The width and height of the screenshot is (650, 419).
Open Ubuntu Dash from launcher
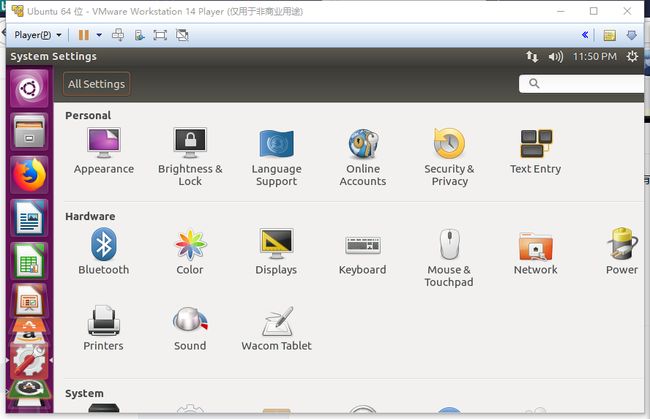click(x=29, y=88)
